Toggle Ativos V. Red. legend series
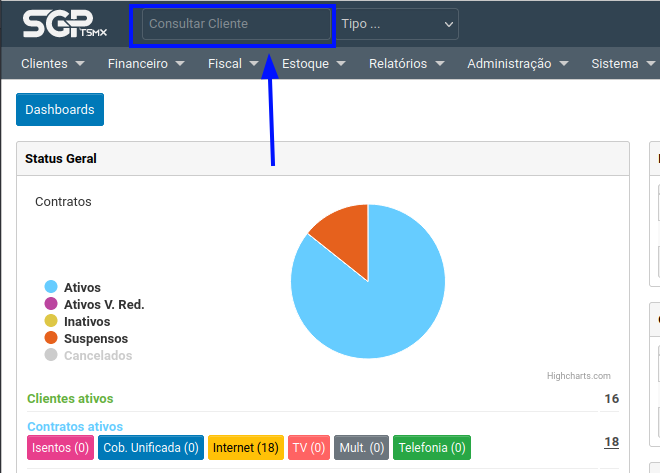This screenshot has width=660, height=473. [x=104, y=305]
